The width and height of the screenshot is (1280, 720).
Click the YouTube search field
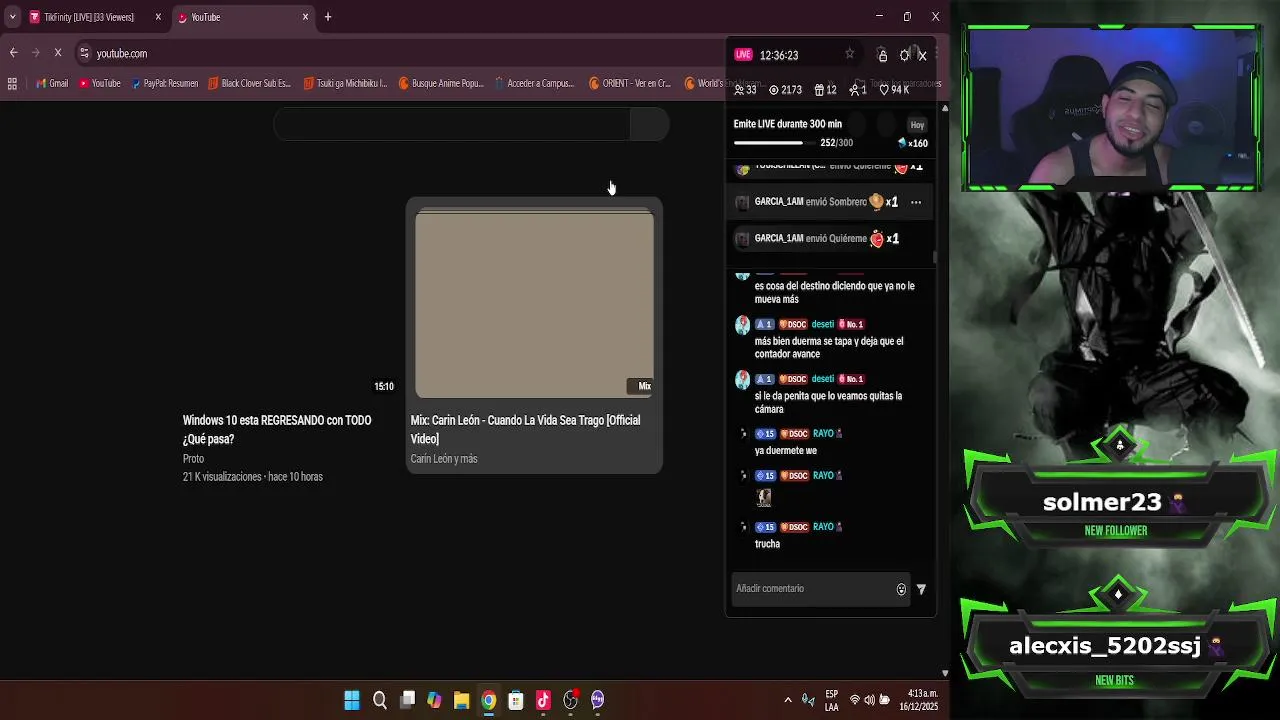point(452,124)
